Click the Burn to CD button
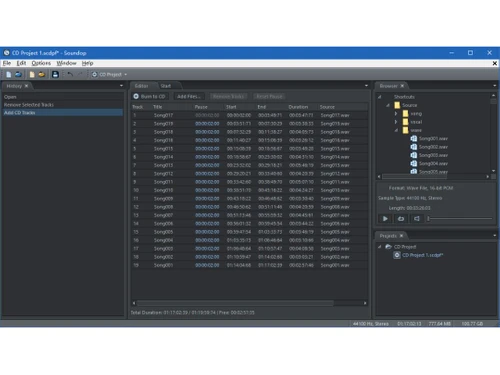This screenshot has width=500, height=375. coord(149,96)
